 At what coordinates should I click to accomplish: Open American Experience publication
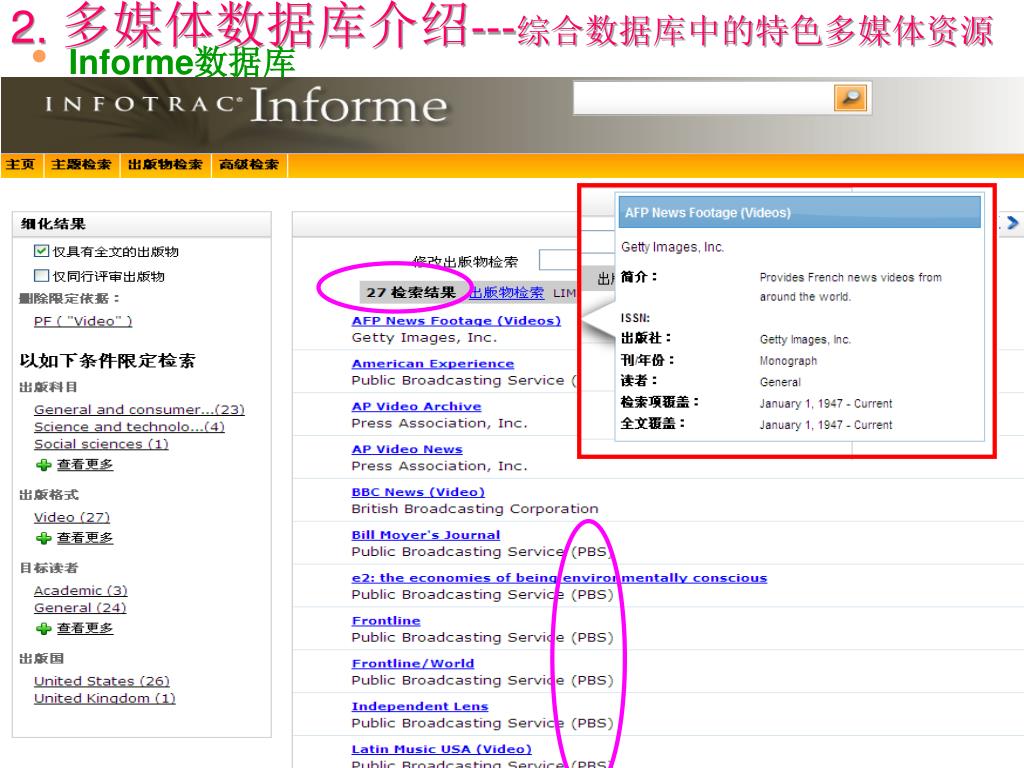tap(432, 364)
